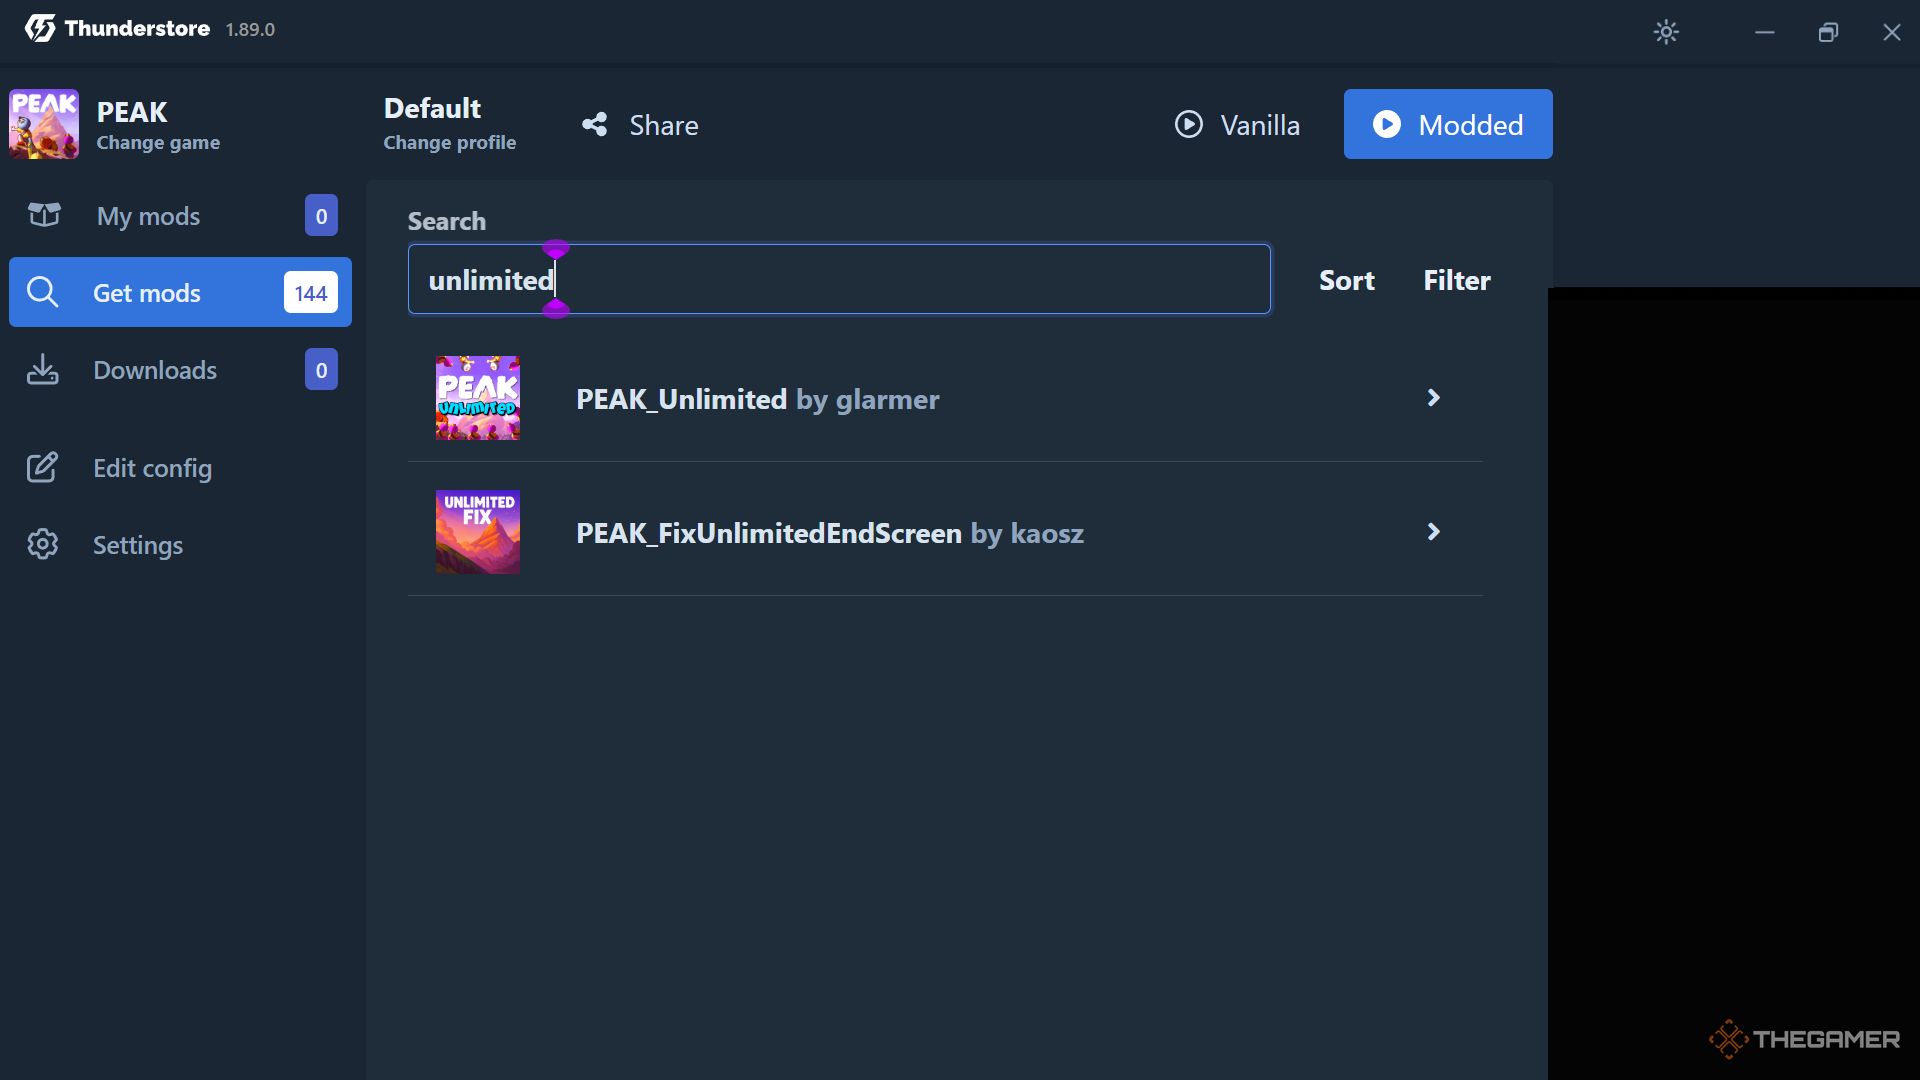The width and height of the screenshot is (1920, 1080).
Task: Expand the PEAK_FixUnlimitedEndScreen chevron arrow
Action: point(1434,532)
